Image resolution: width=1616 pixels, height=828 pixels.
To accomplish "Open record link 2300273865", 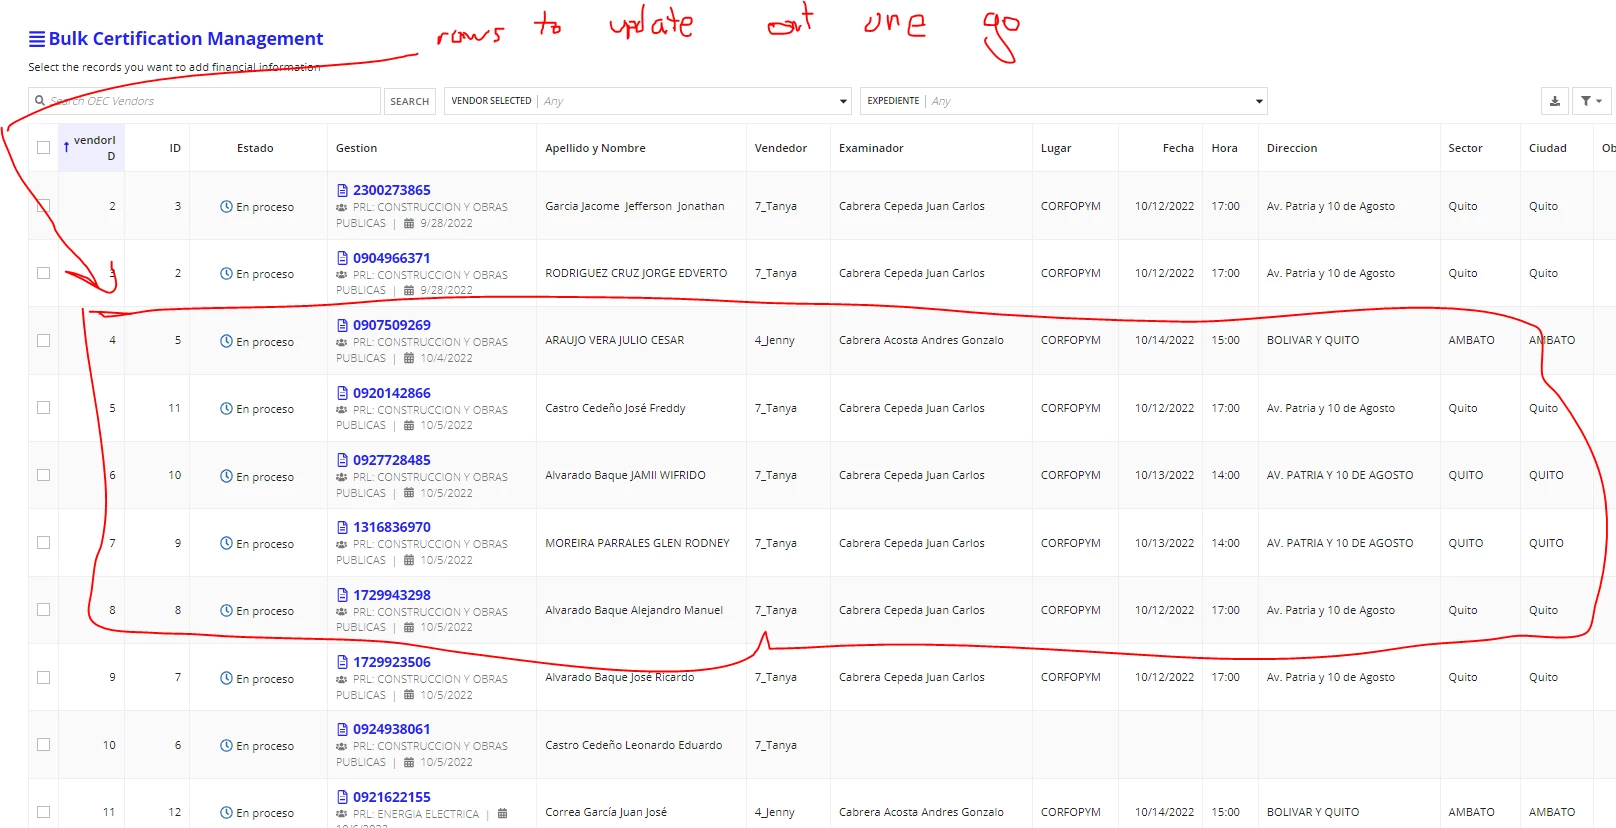I will (x=392, y=190).
